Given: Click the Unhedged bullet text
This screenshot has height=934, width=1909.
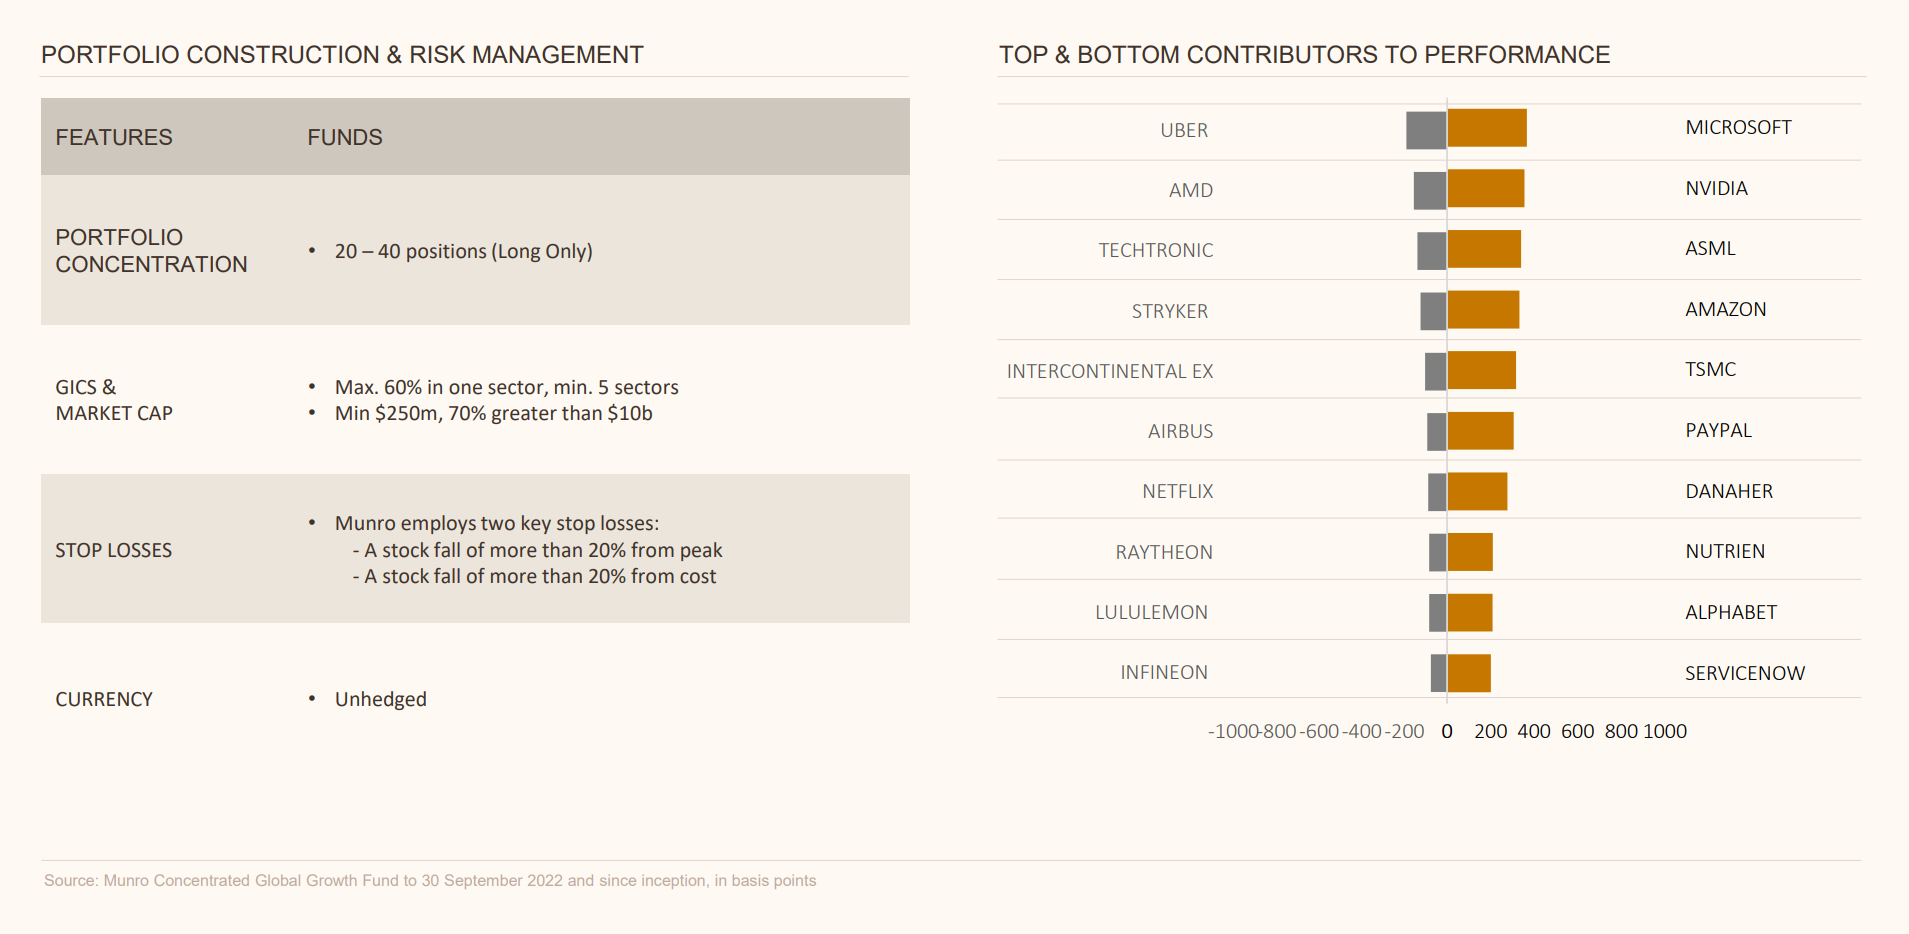Looking at the screenshot, I should pos(381,699).
